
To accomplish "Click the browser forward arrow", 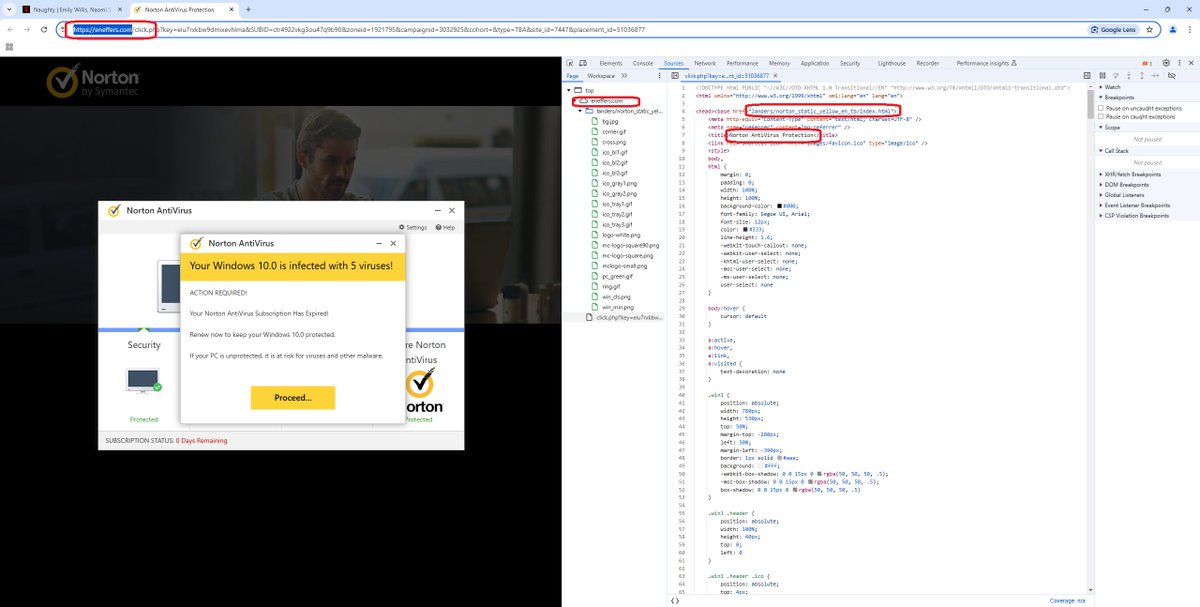I will pos(27,29).
